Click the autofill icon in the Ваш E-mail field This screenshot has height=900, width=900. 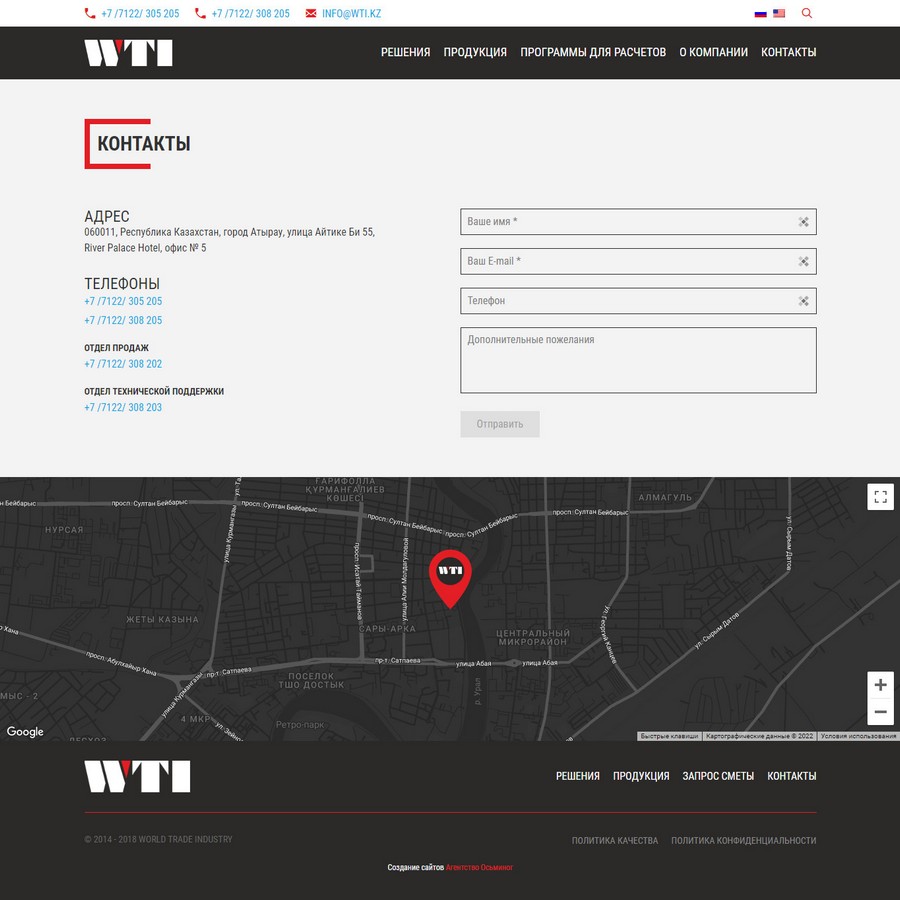pyautogui.click(x=803, y=261)
